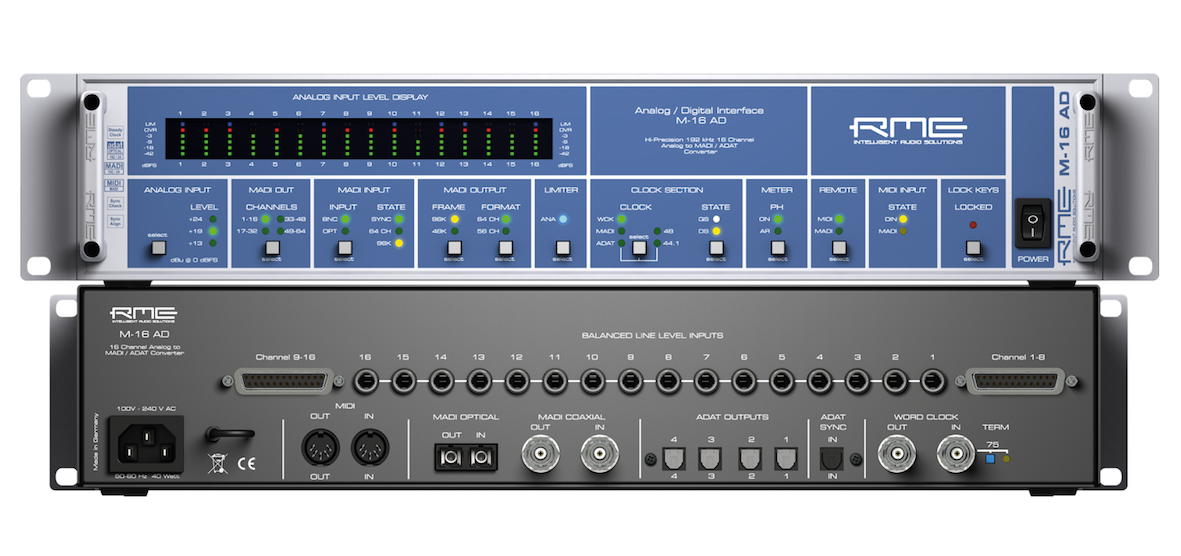Click the 1-16 channels LED
Viewport: 1181px width, 556px height.
[265, 219]
